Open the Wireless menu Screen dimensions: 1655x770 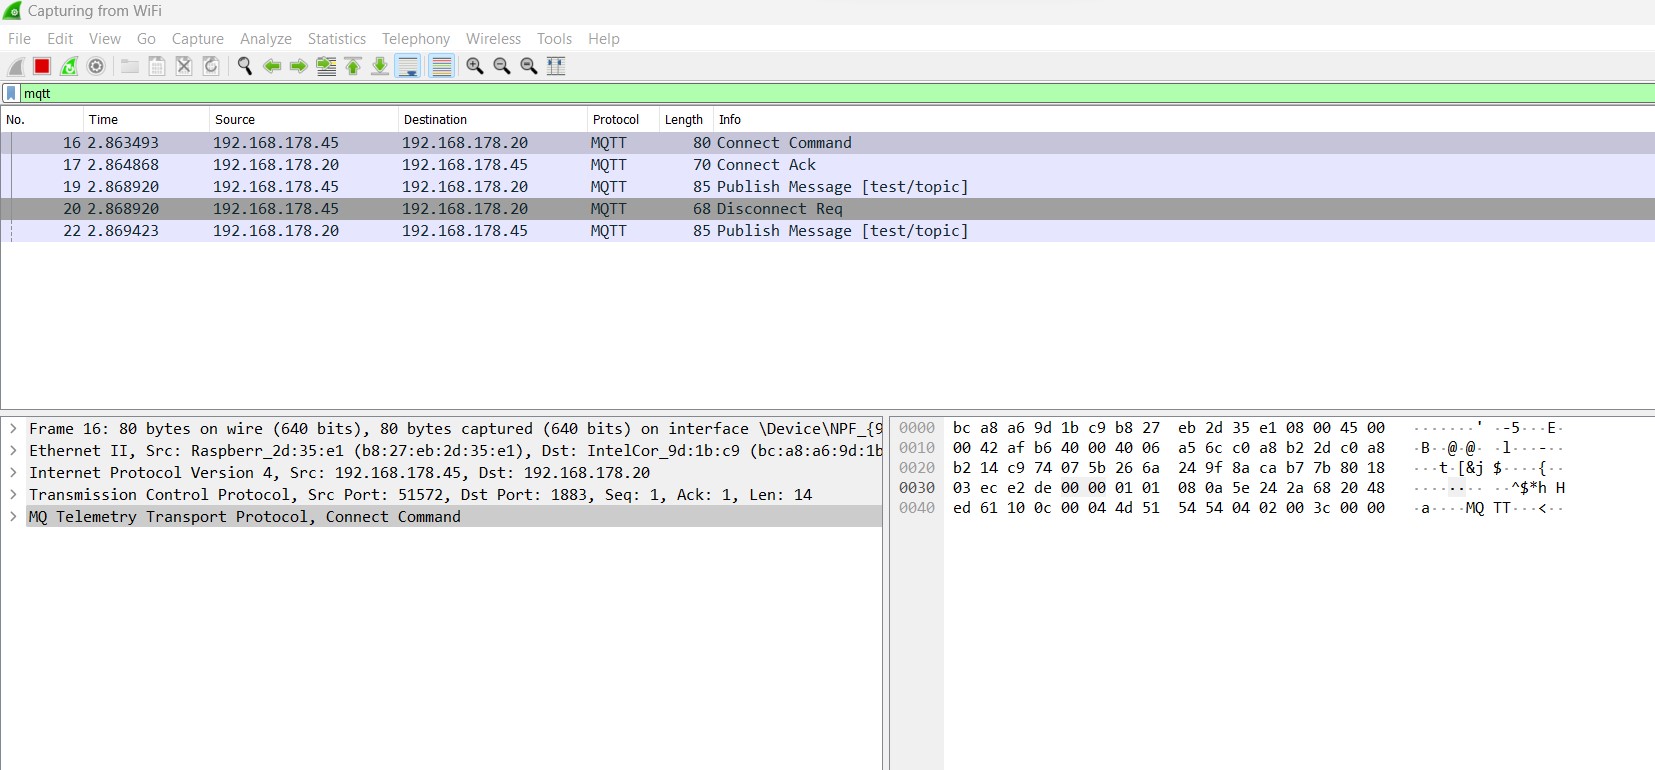493,39
